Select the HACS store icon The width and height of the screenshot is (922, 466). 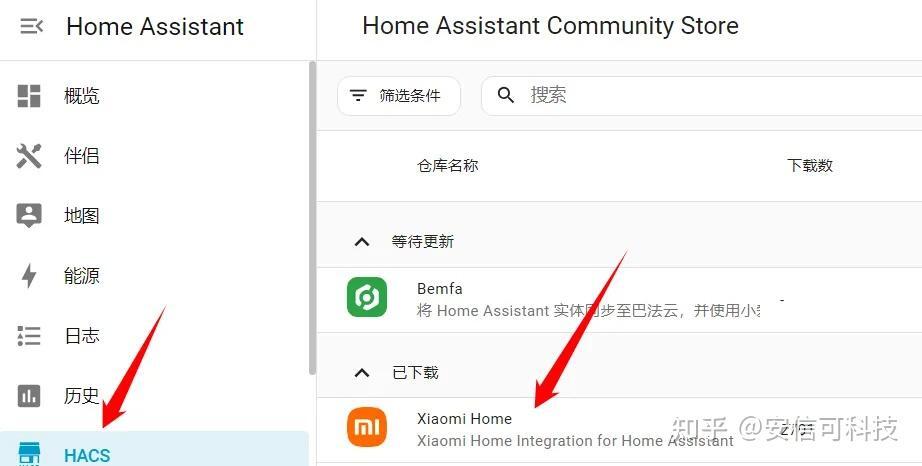[x=29, y=454]
